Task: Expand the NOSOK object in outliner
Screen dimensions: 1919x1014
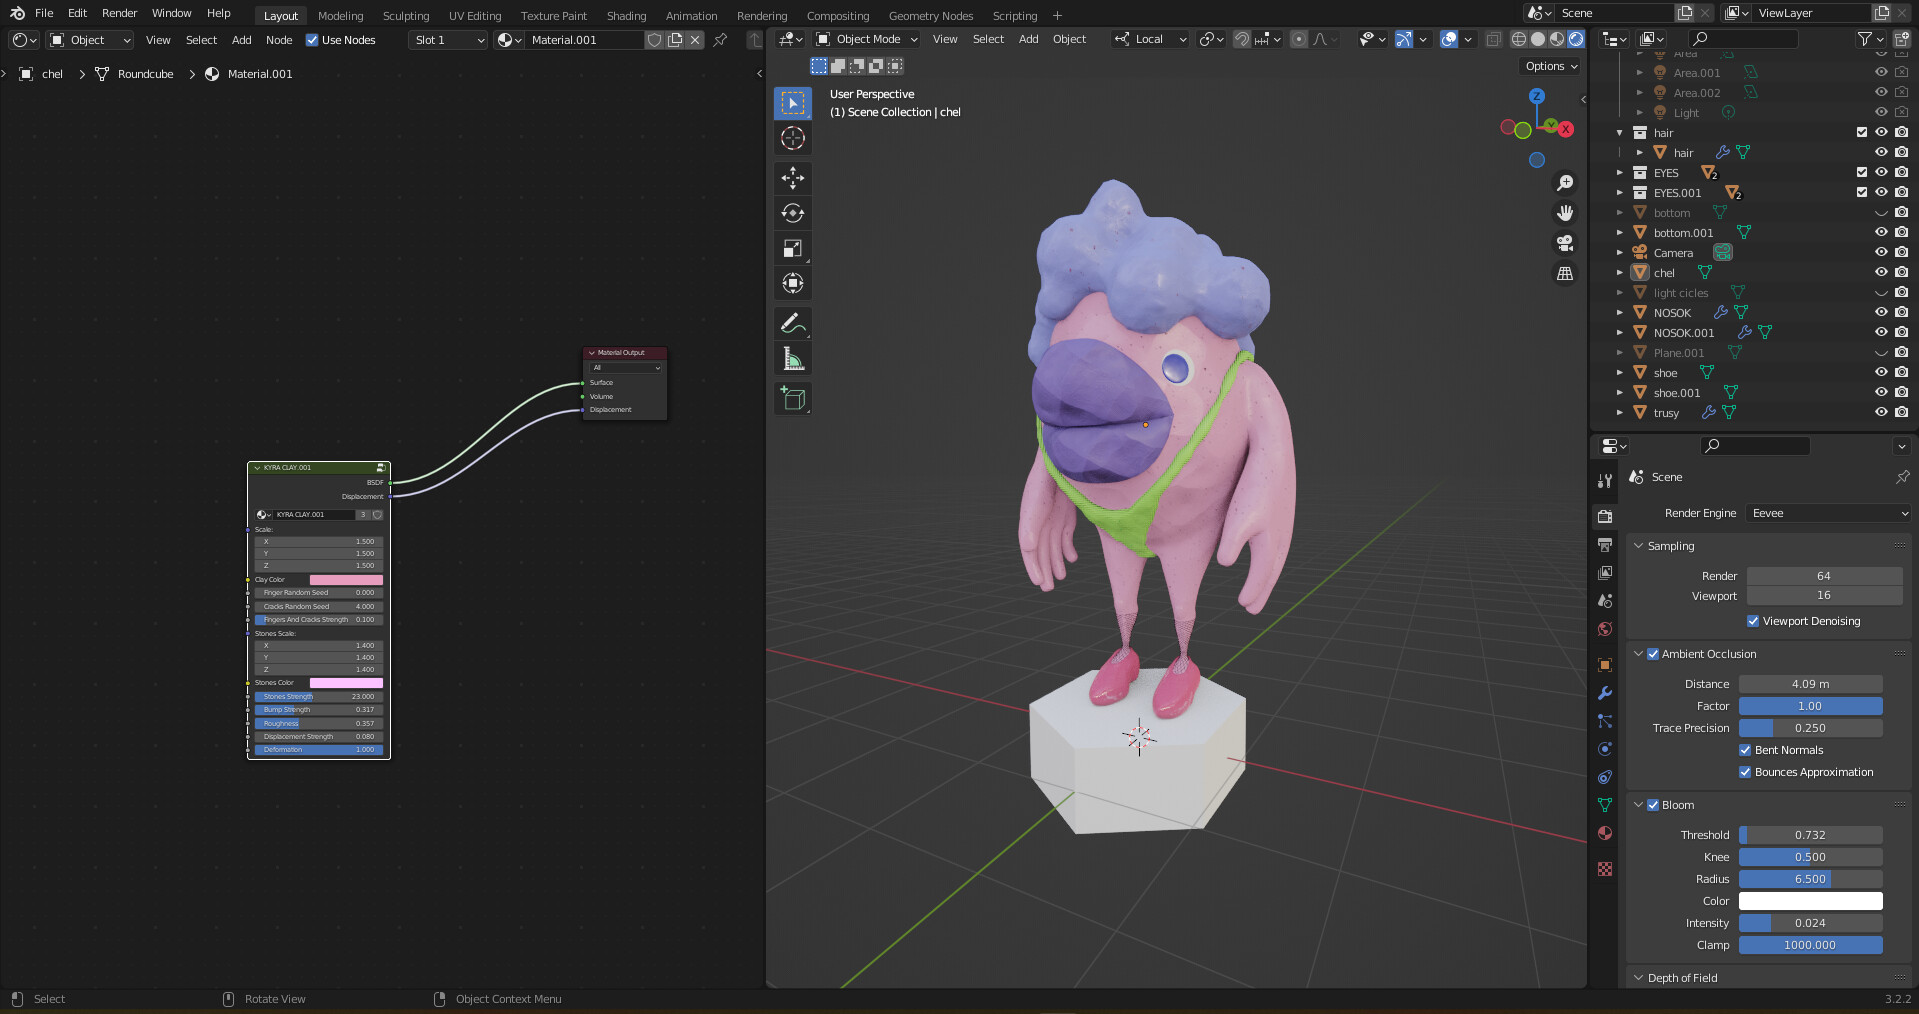Action: point(1620,312)
